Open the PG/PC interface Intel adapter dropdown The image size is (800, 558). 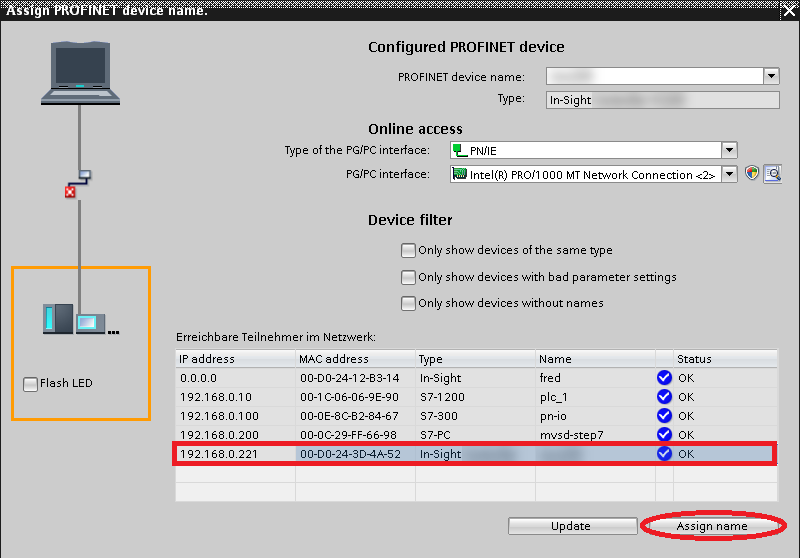pos(729,174)
